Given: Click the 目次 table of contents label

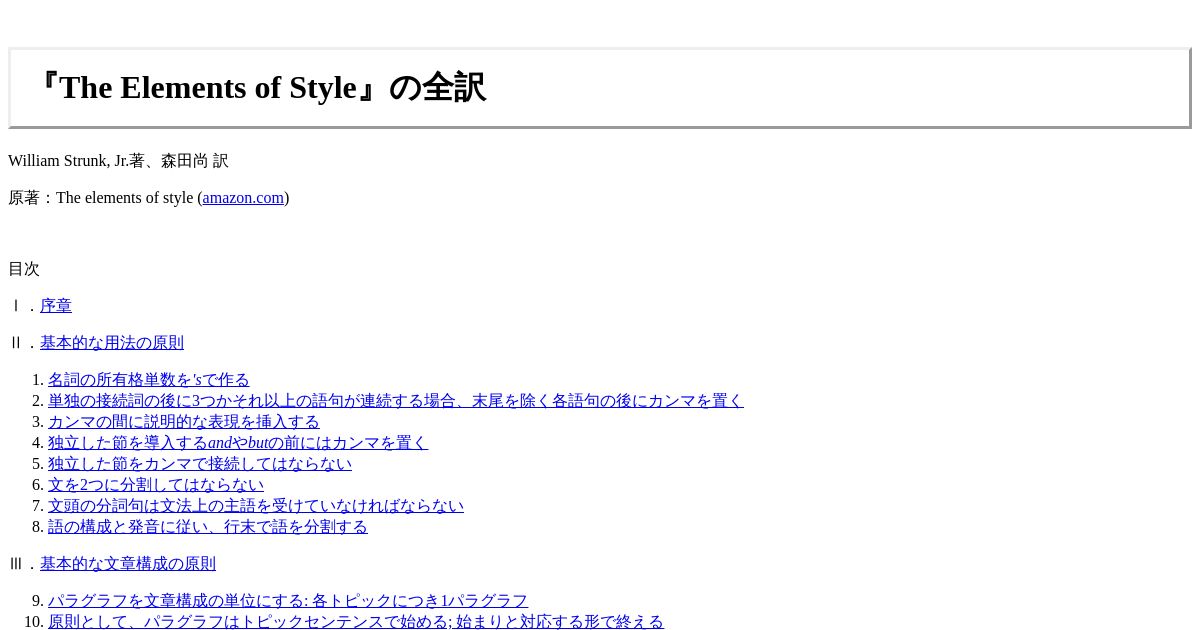Looking at the screenshot, I should [x=24, y=269].
